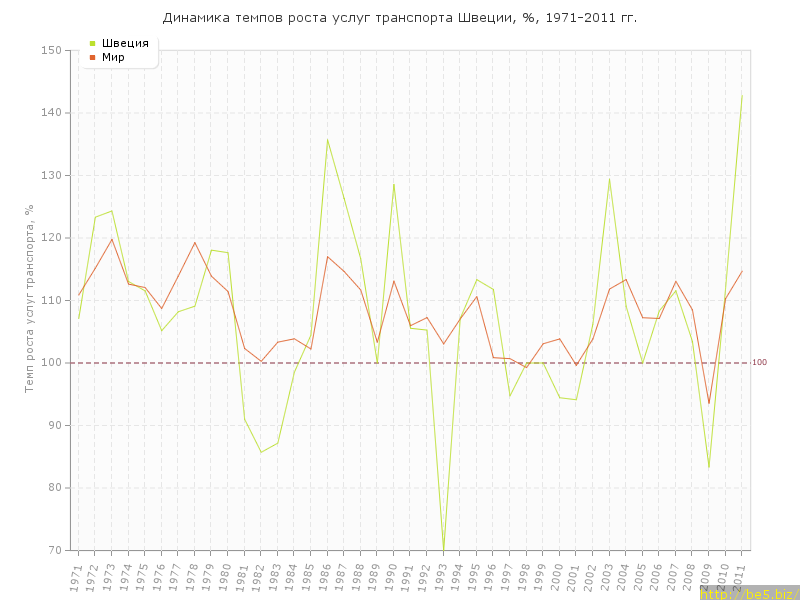The width and height of the screenshot is (800, 600).
Task: Toggle the Мир series legend label
Action: [x=113, y=57]
